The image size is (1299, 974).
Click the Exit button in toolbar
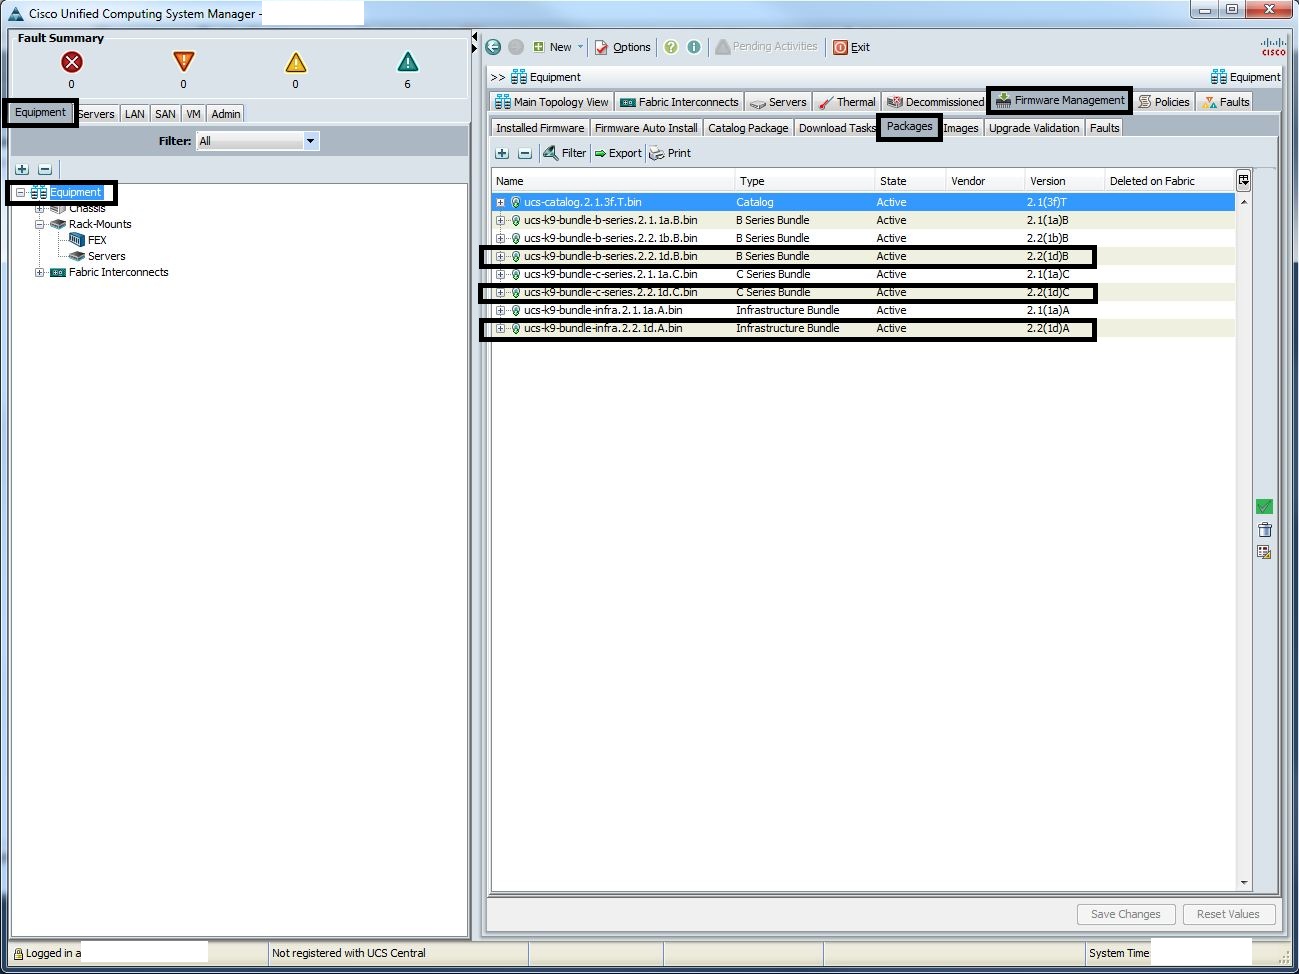click(851, 47)
